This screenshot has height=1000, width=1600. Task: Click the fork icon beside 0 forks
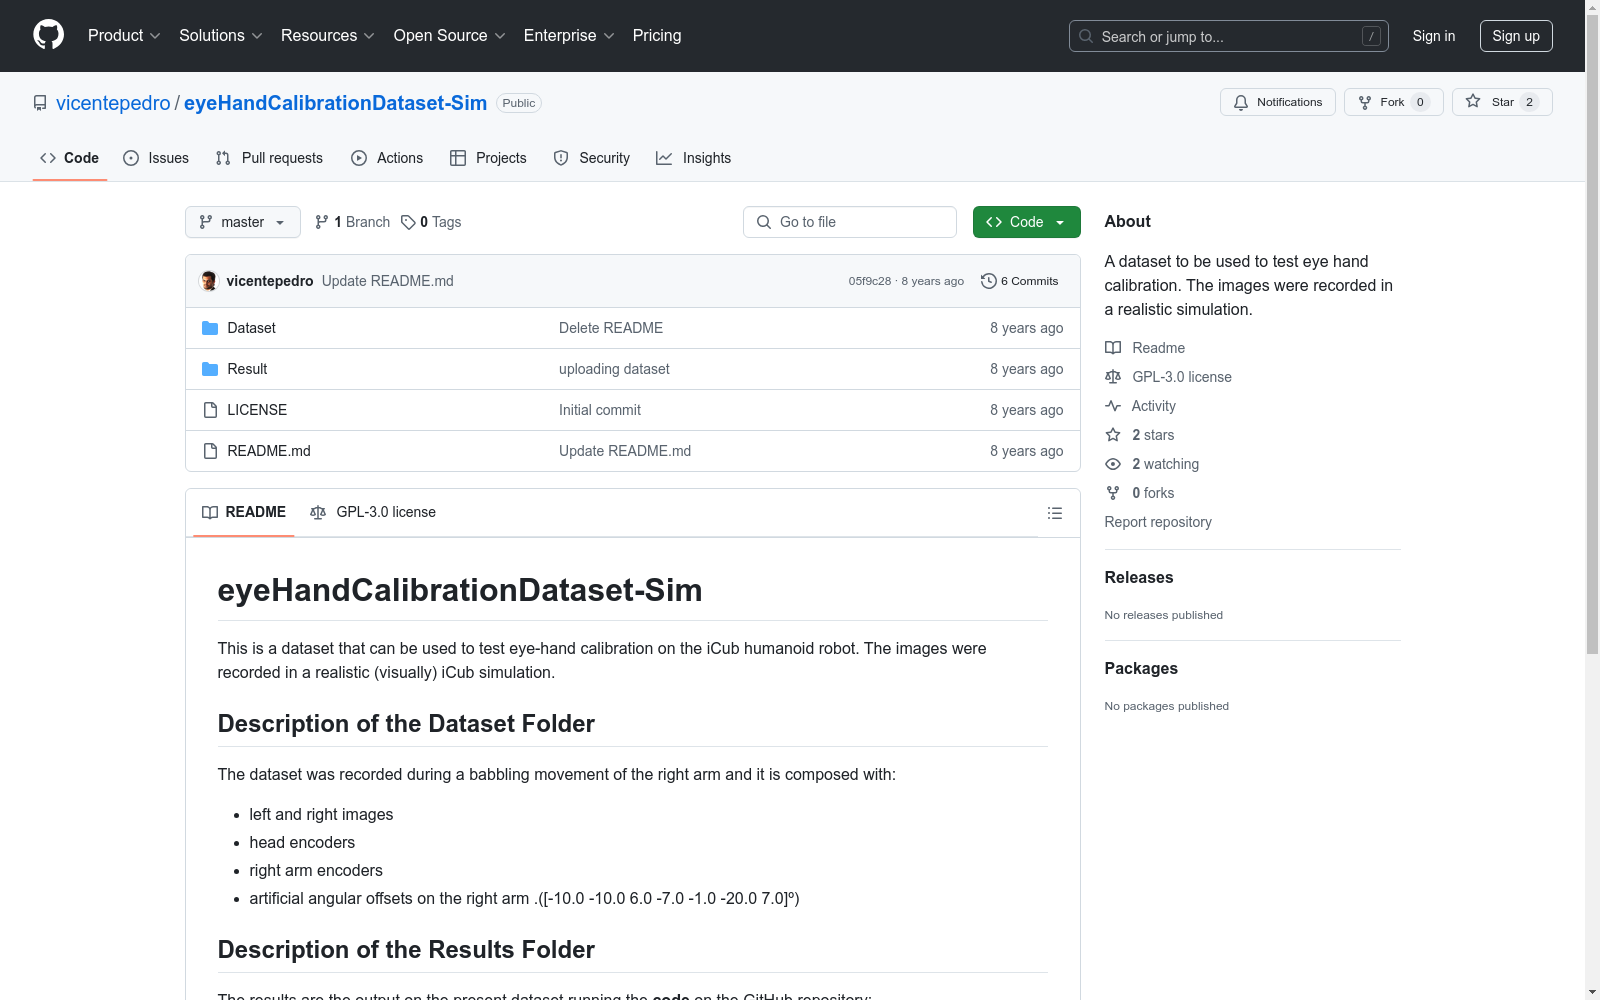(x=1113, y=493)
